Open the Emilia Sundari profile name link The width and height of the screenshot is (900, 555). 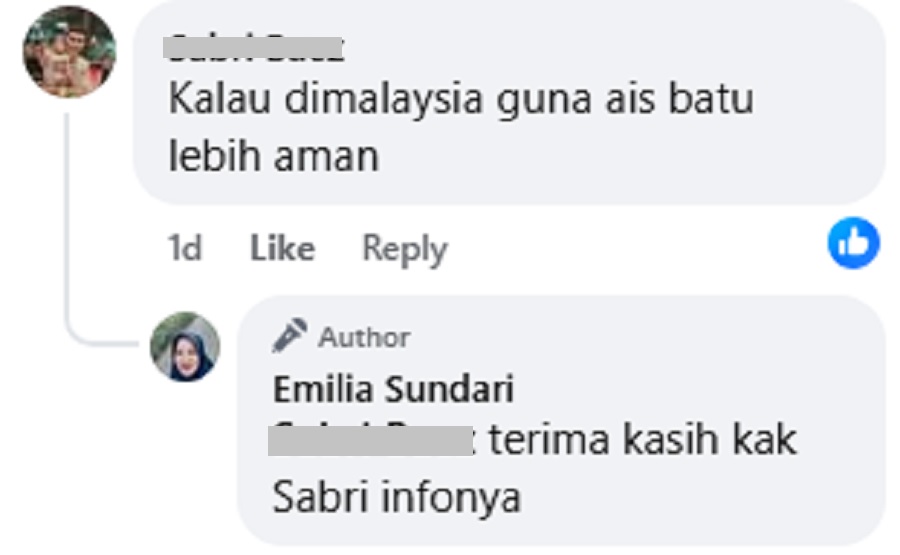393,389
